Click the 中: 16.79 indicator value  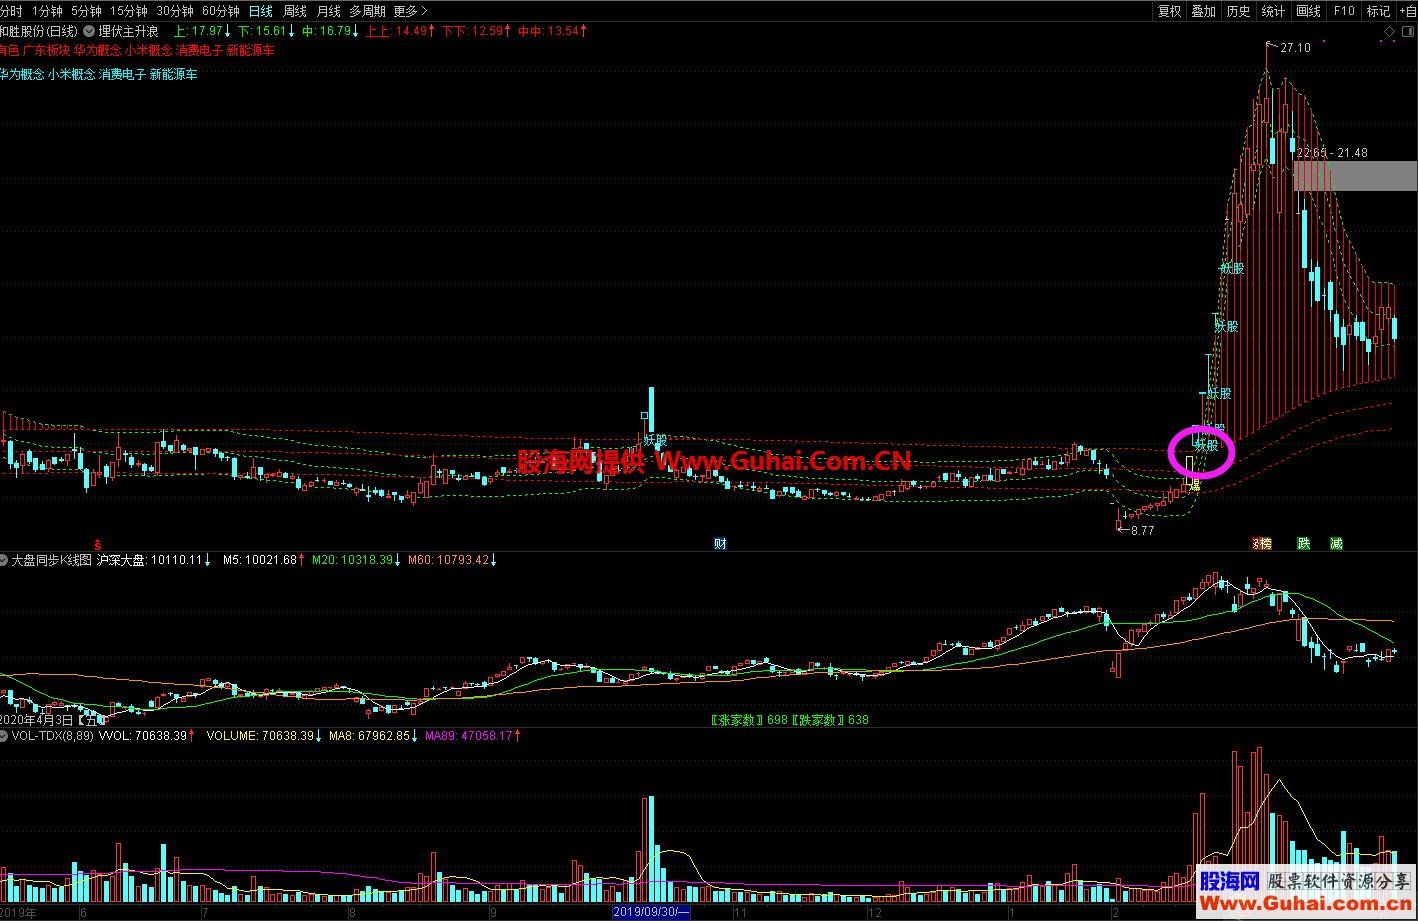pos(331,31)
